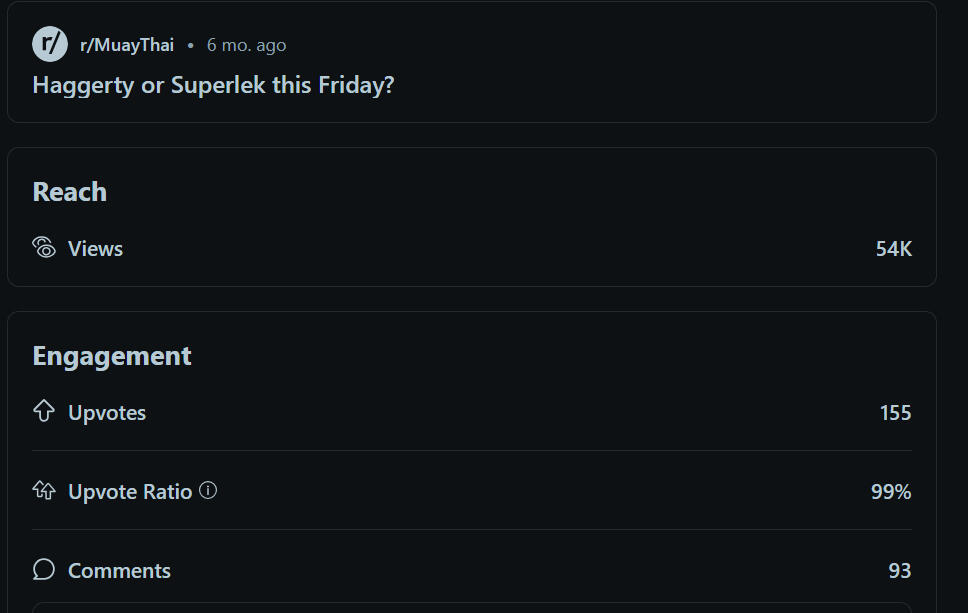Screen dimensions: 968x613
Task: Show the Upvote Ratio info tooltip icon
Action: [208, 490]
